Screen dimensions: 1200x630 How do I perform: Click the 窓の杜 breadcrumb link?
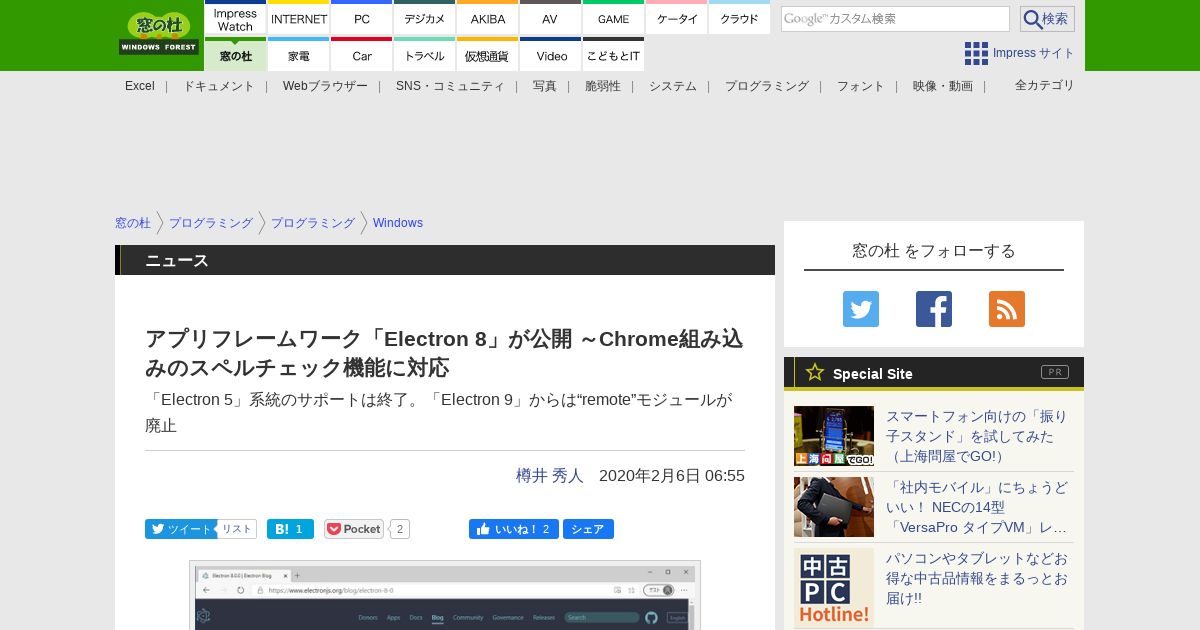click(x=133, y=223)
